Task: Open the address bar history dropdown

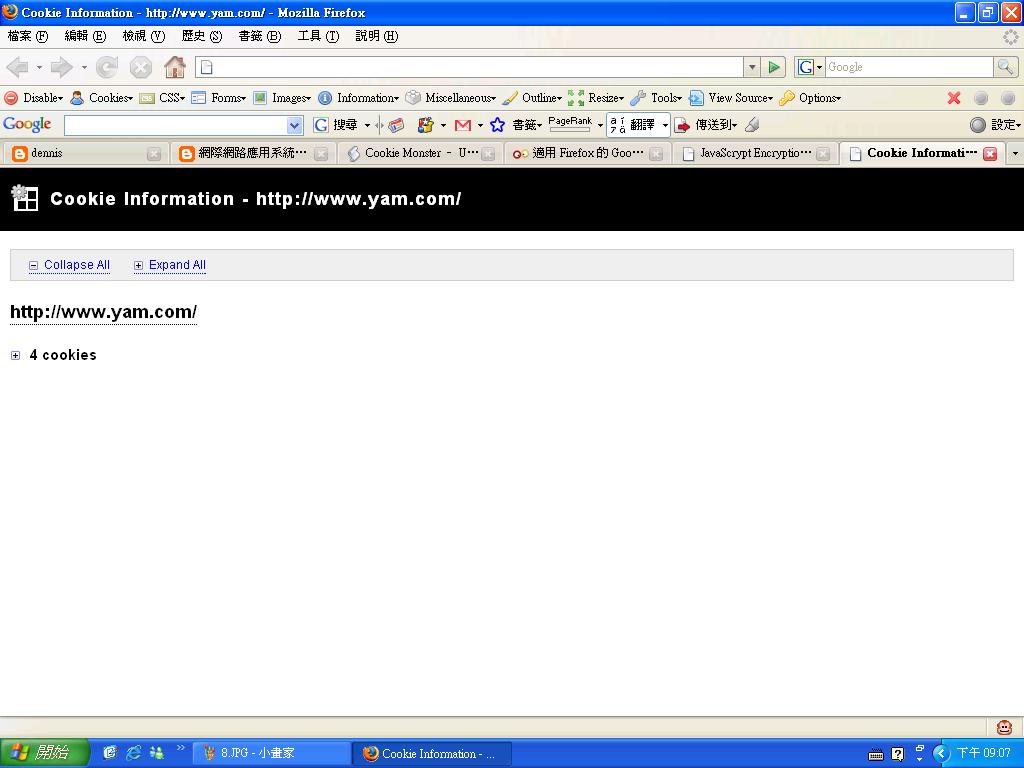Action: [752, 67]
